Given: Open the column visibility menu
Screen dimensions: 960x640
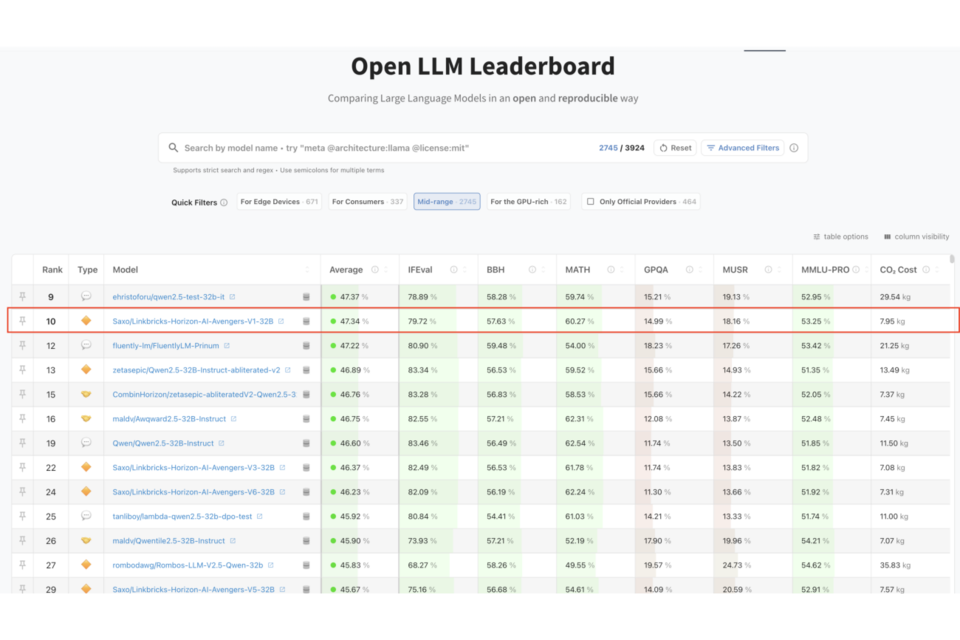Looking at the screenshot, I should (x=916, y=237).
